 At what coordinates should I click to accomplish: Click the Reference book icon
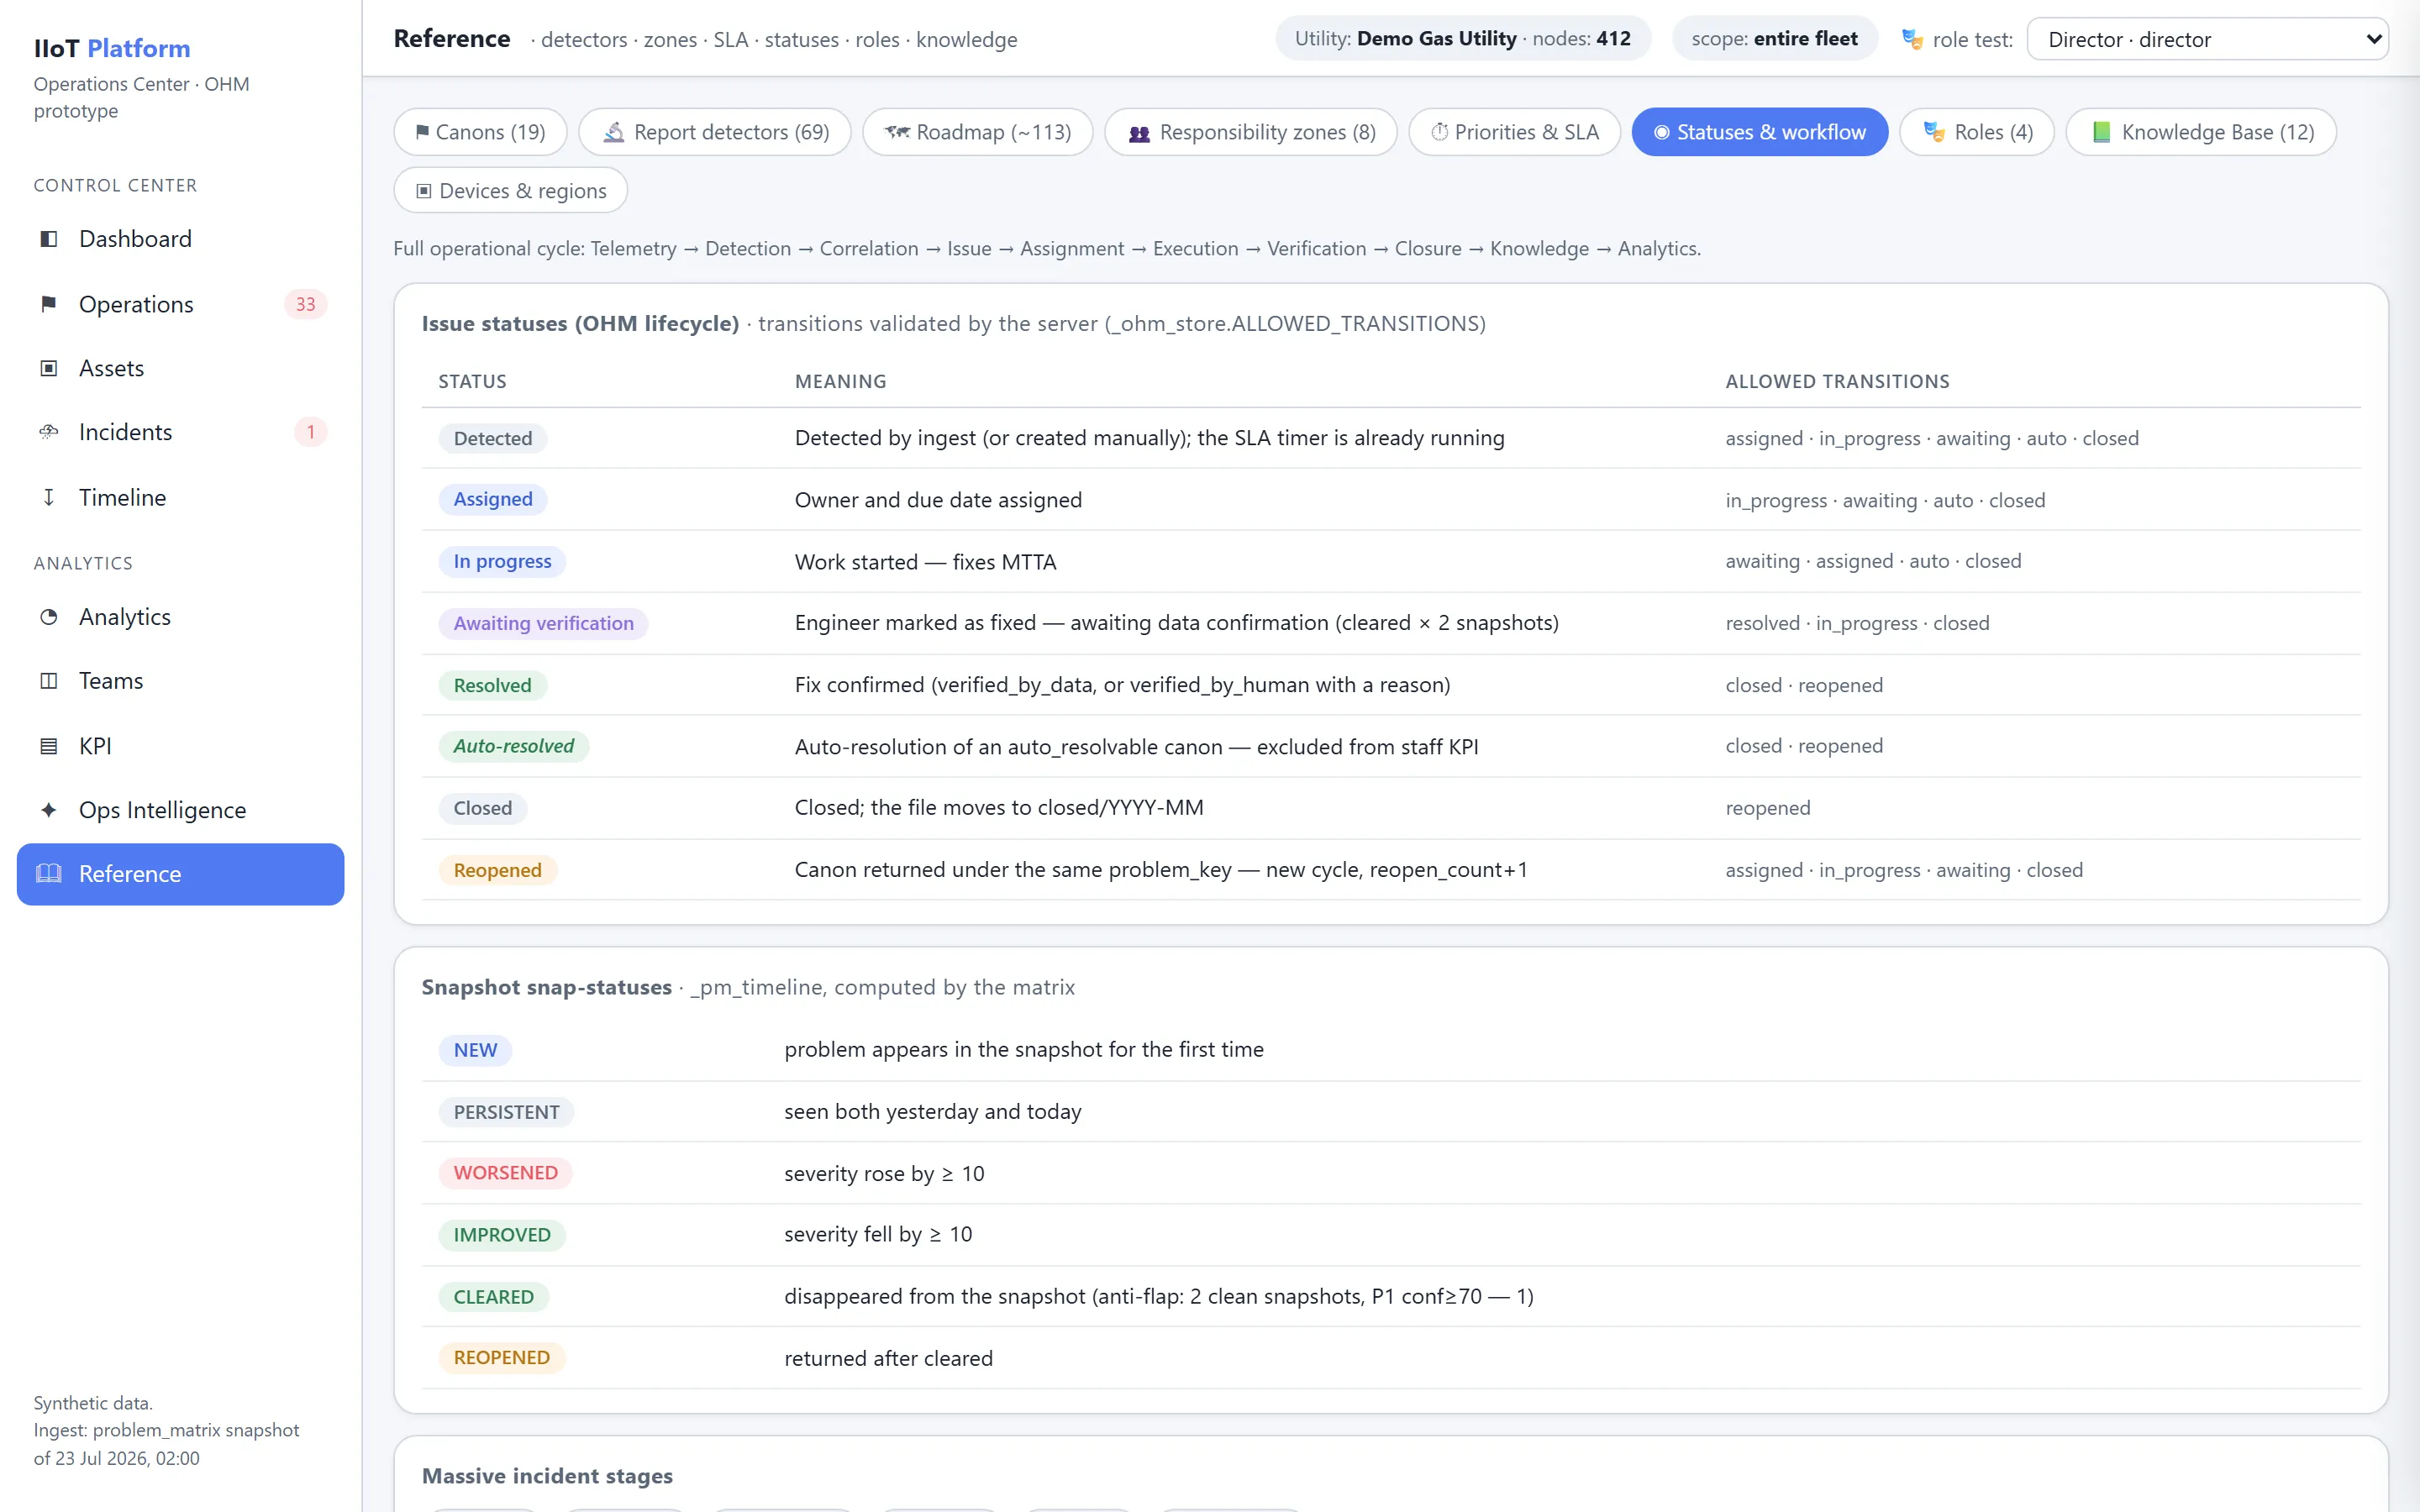[48, 874]
